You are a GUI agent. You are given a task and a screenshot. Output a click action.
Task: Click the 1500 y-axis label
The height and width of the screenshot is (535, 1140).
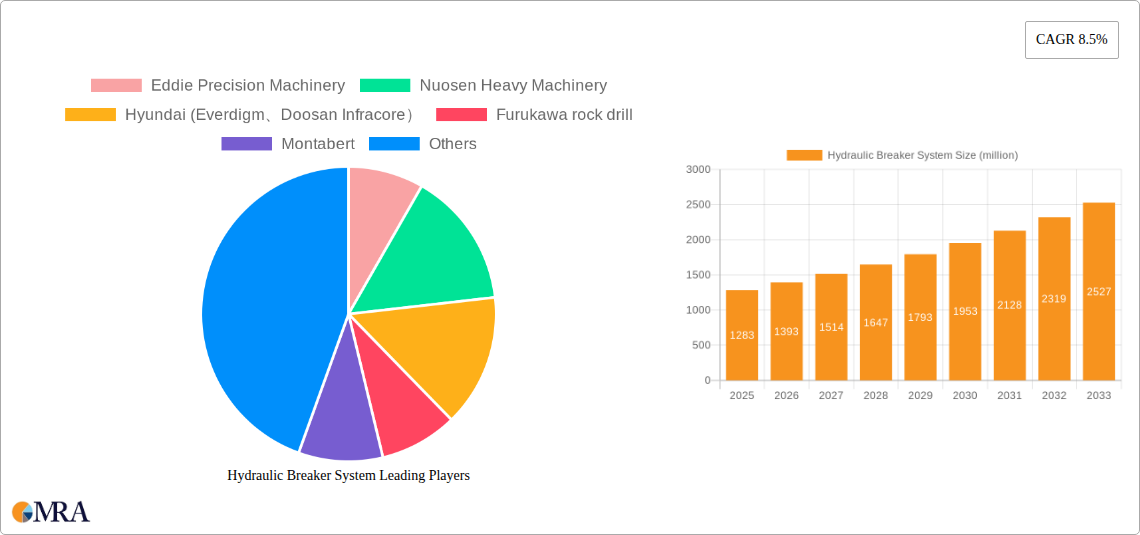click(698, 275)
